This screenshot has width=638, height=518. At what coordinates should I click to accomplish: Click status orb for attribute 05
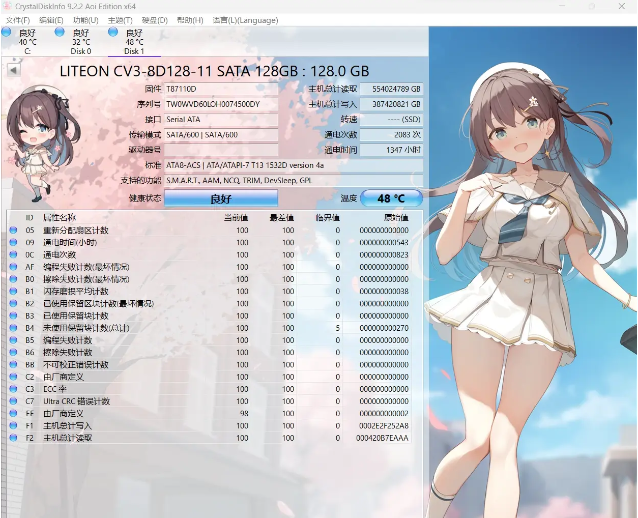(x=14, y=230)
